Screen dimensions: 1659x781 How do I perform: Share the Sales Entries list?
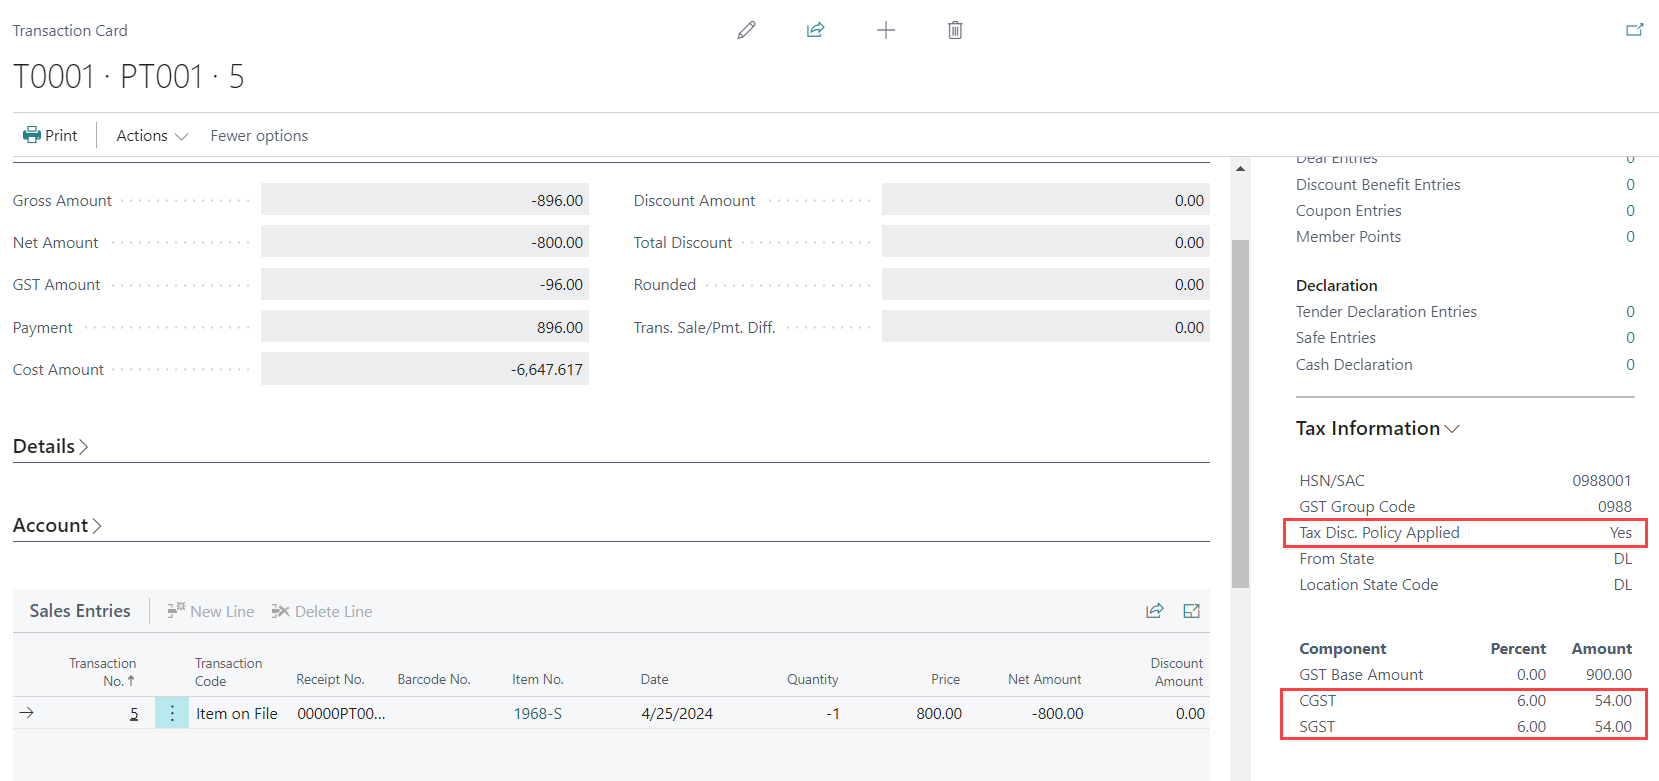pos(1154,611)
